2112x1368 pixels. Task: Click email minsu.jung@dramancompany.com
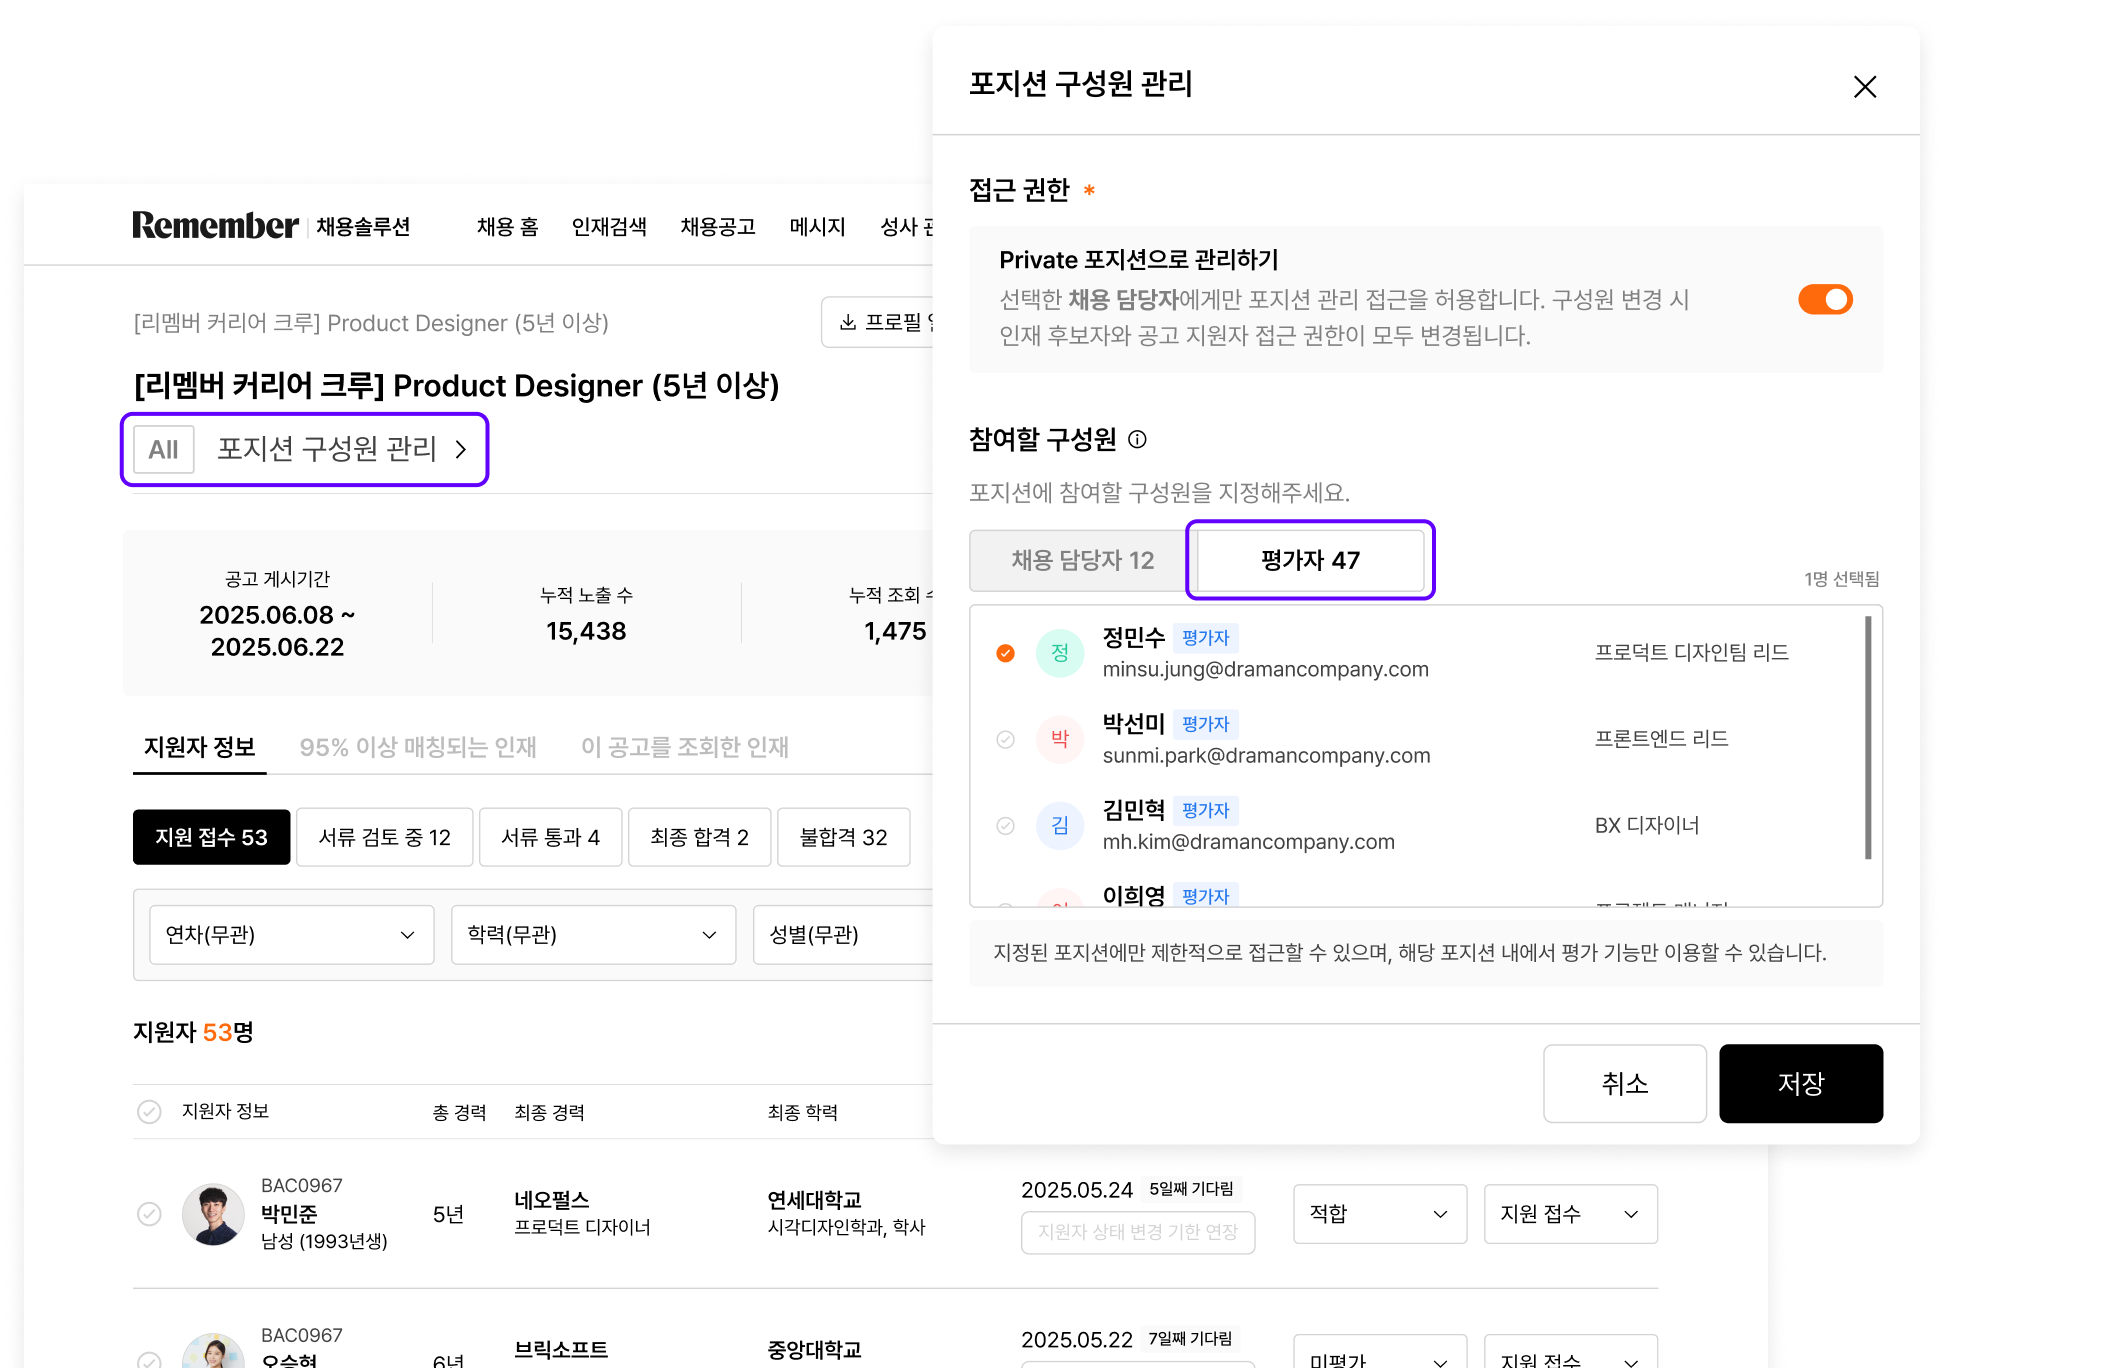[1265, 669]
